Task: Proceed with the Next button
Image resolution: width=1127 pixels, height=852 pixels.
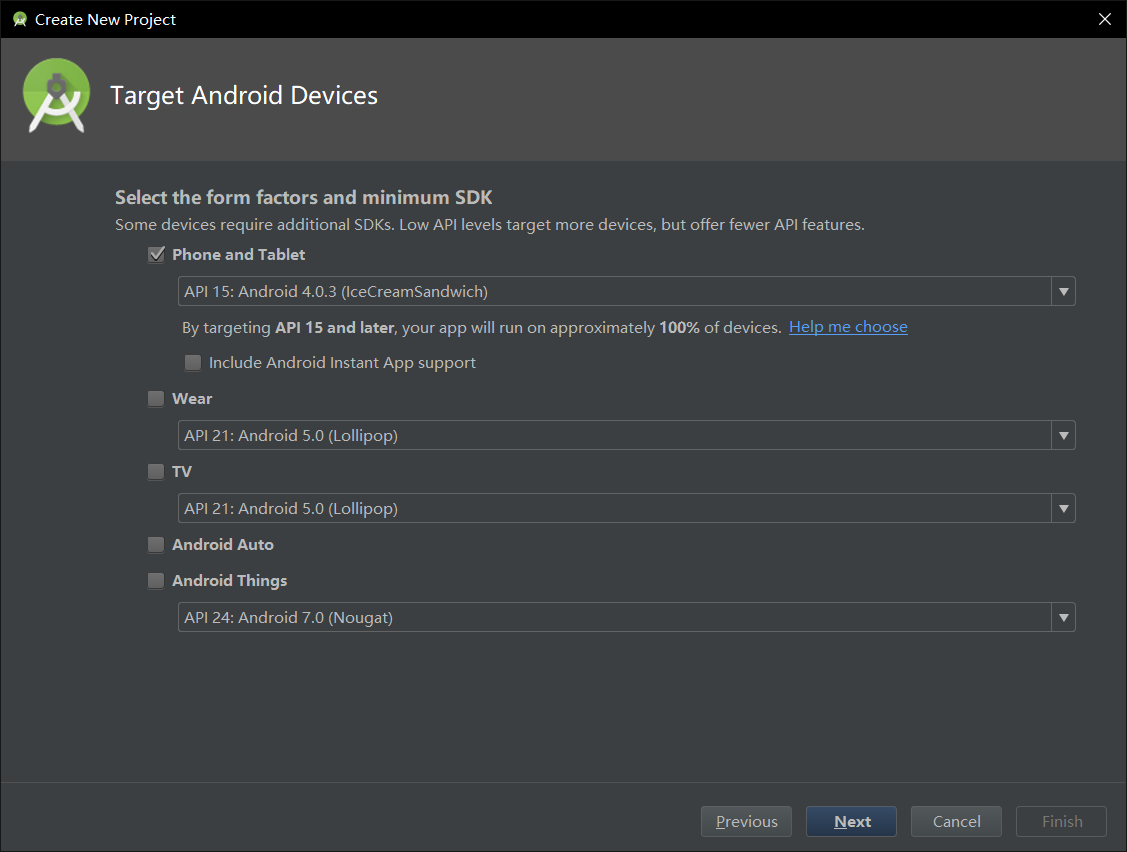Action: pyautogui.click(x=852, y=822)
